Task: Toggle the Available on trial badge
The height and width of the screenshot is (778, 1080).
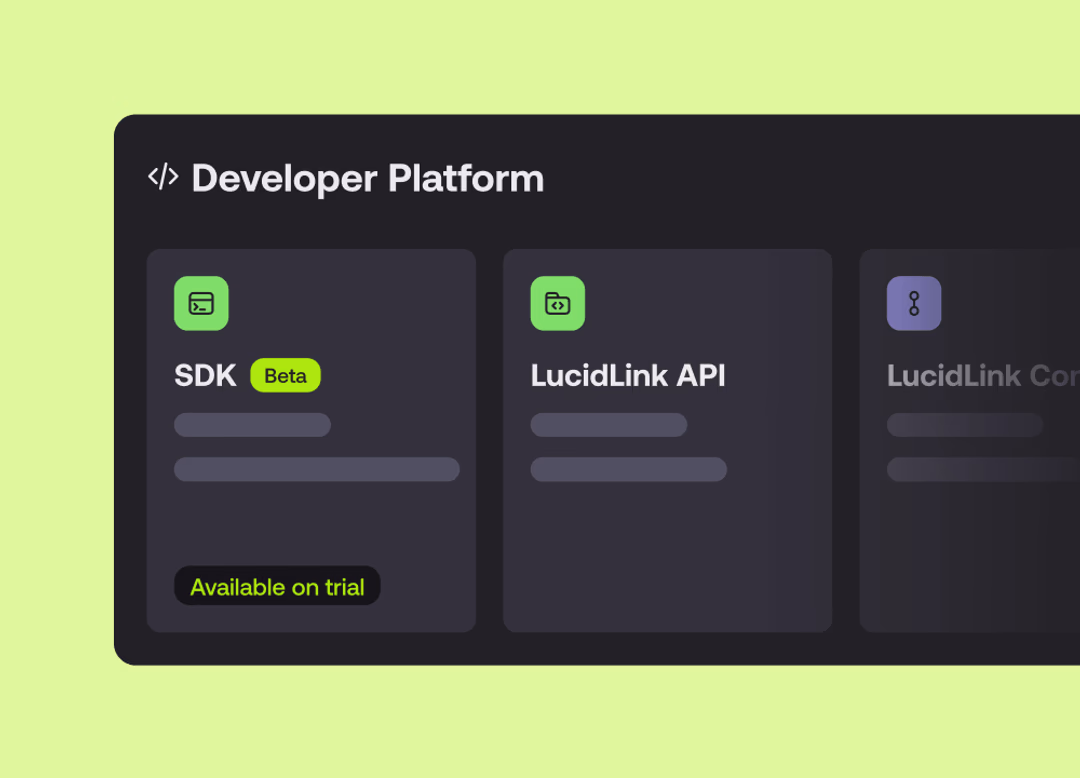Action: click(277, 586)
